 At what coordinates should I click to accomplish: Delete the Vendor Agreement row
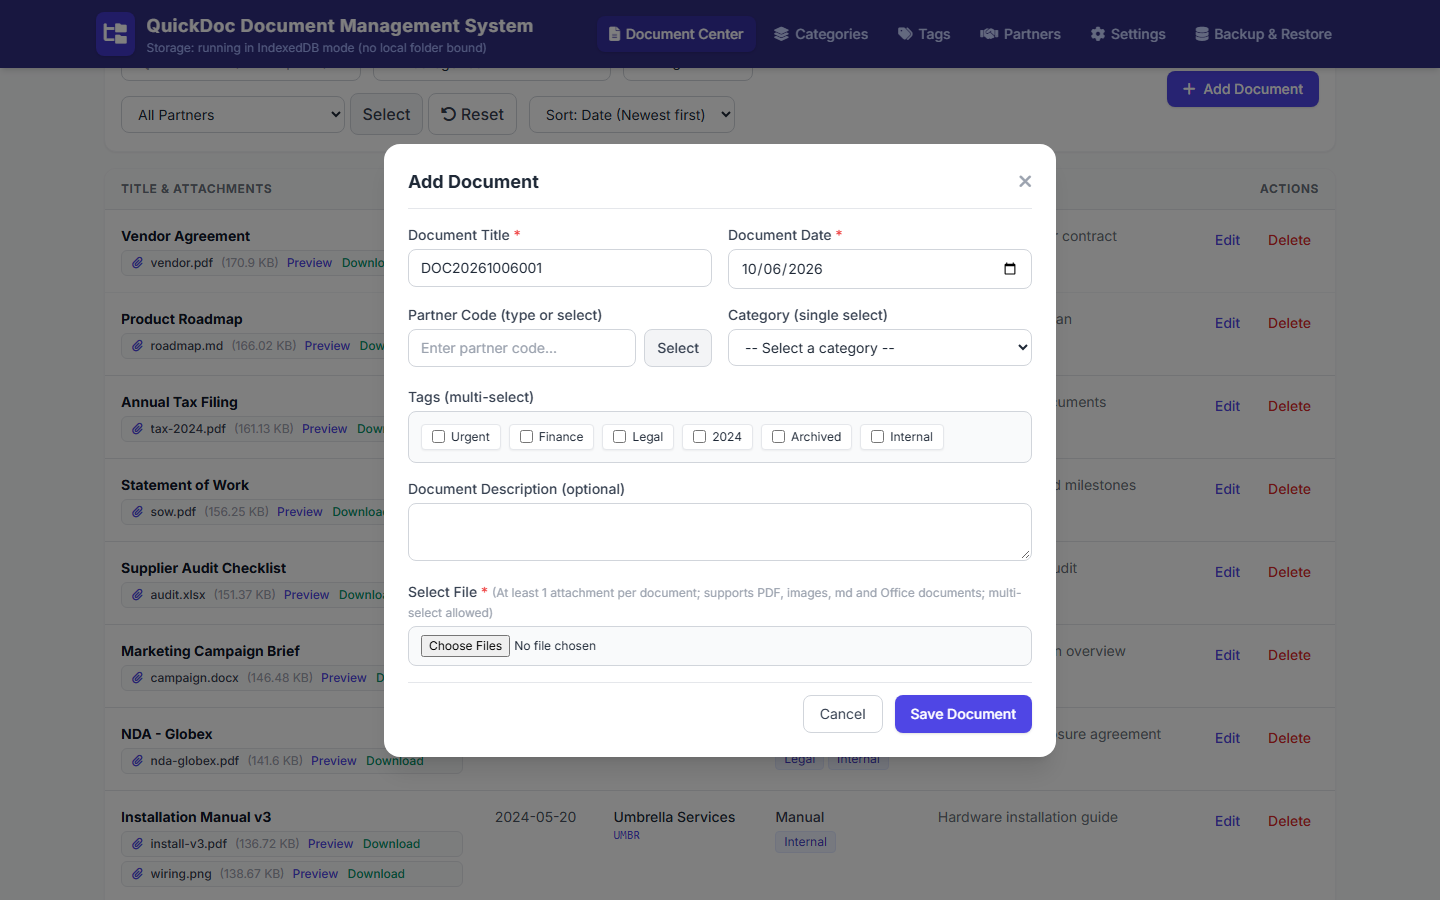coord(1289,240)
